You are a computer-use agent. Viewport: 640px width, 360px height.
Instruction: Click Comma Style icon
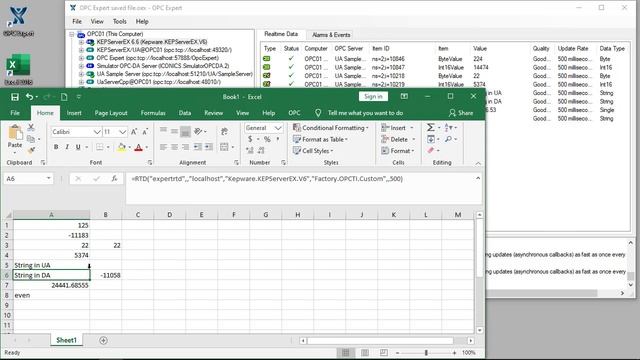(278, 139)
